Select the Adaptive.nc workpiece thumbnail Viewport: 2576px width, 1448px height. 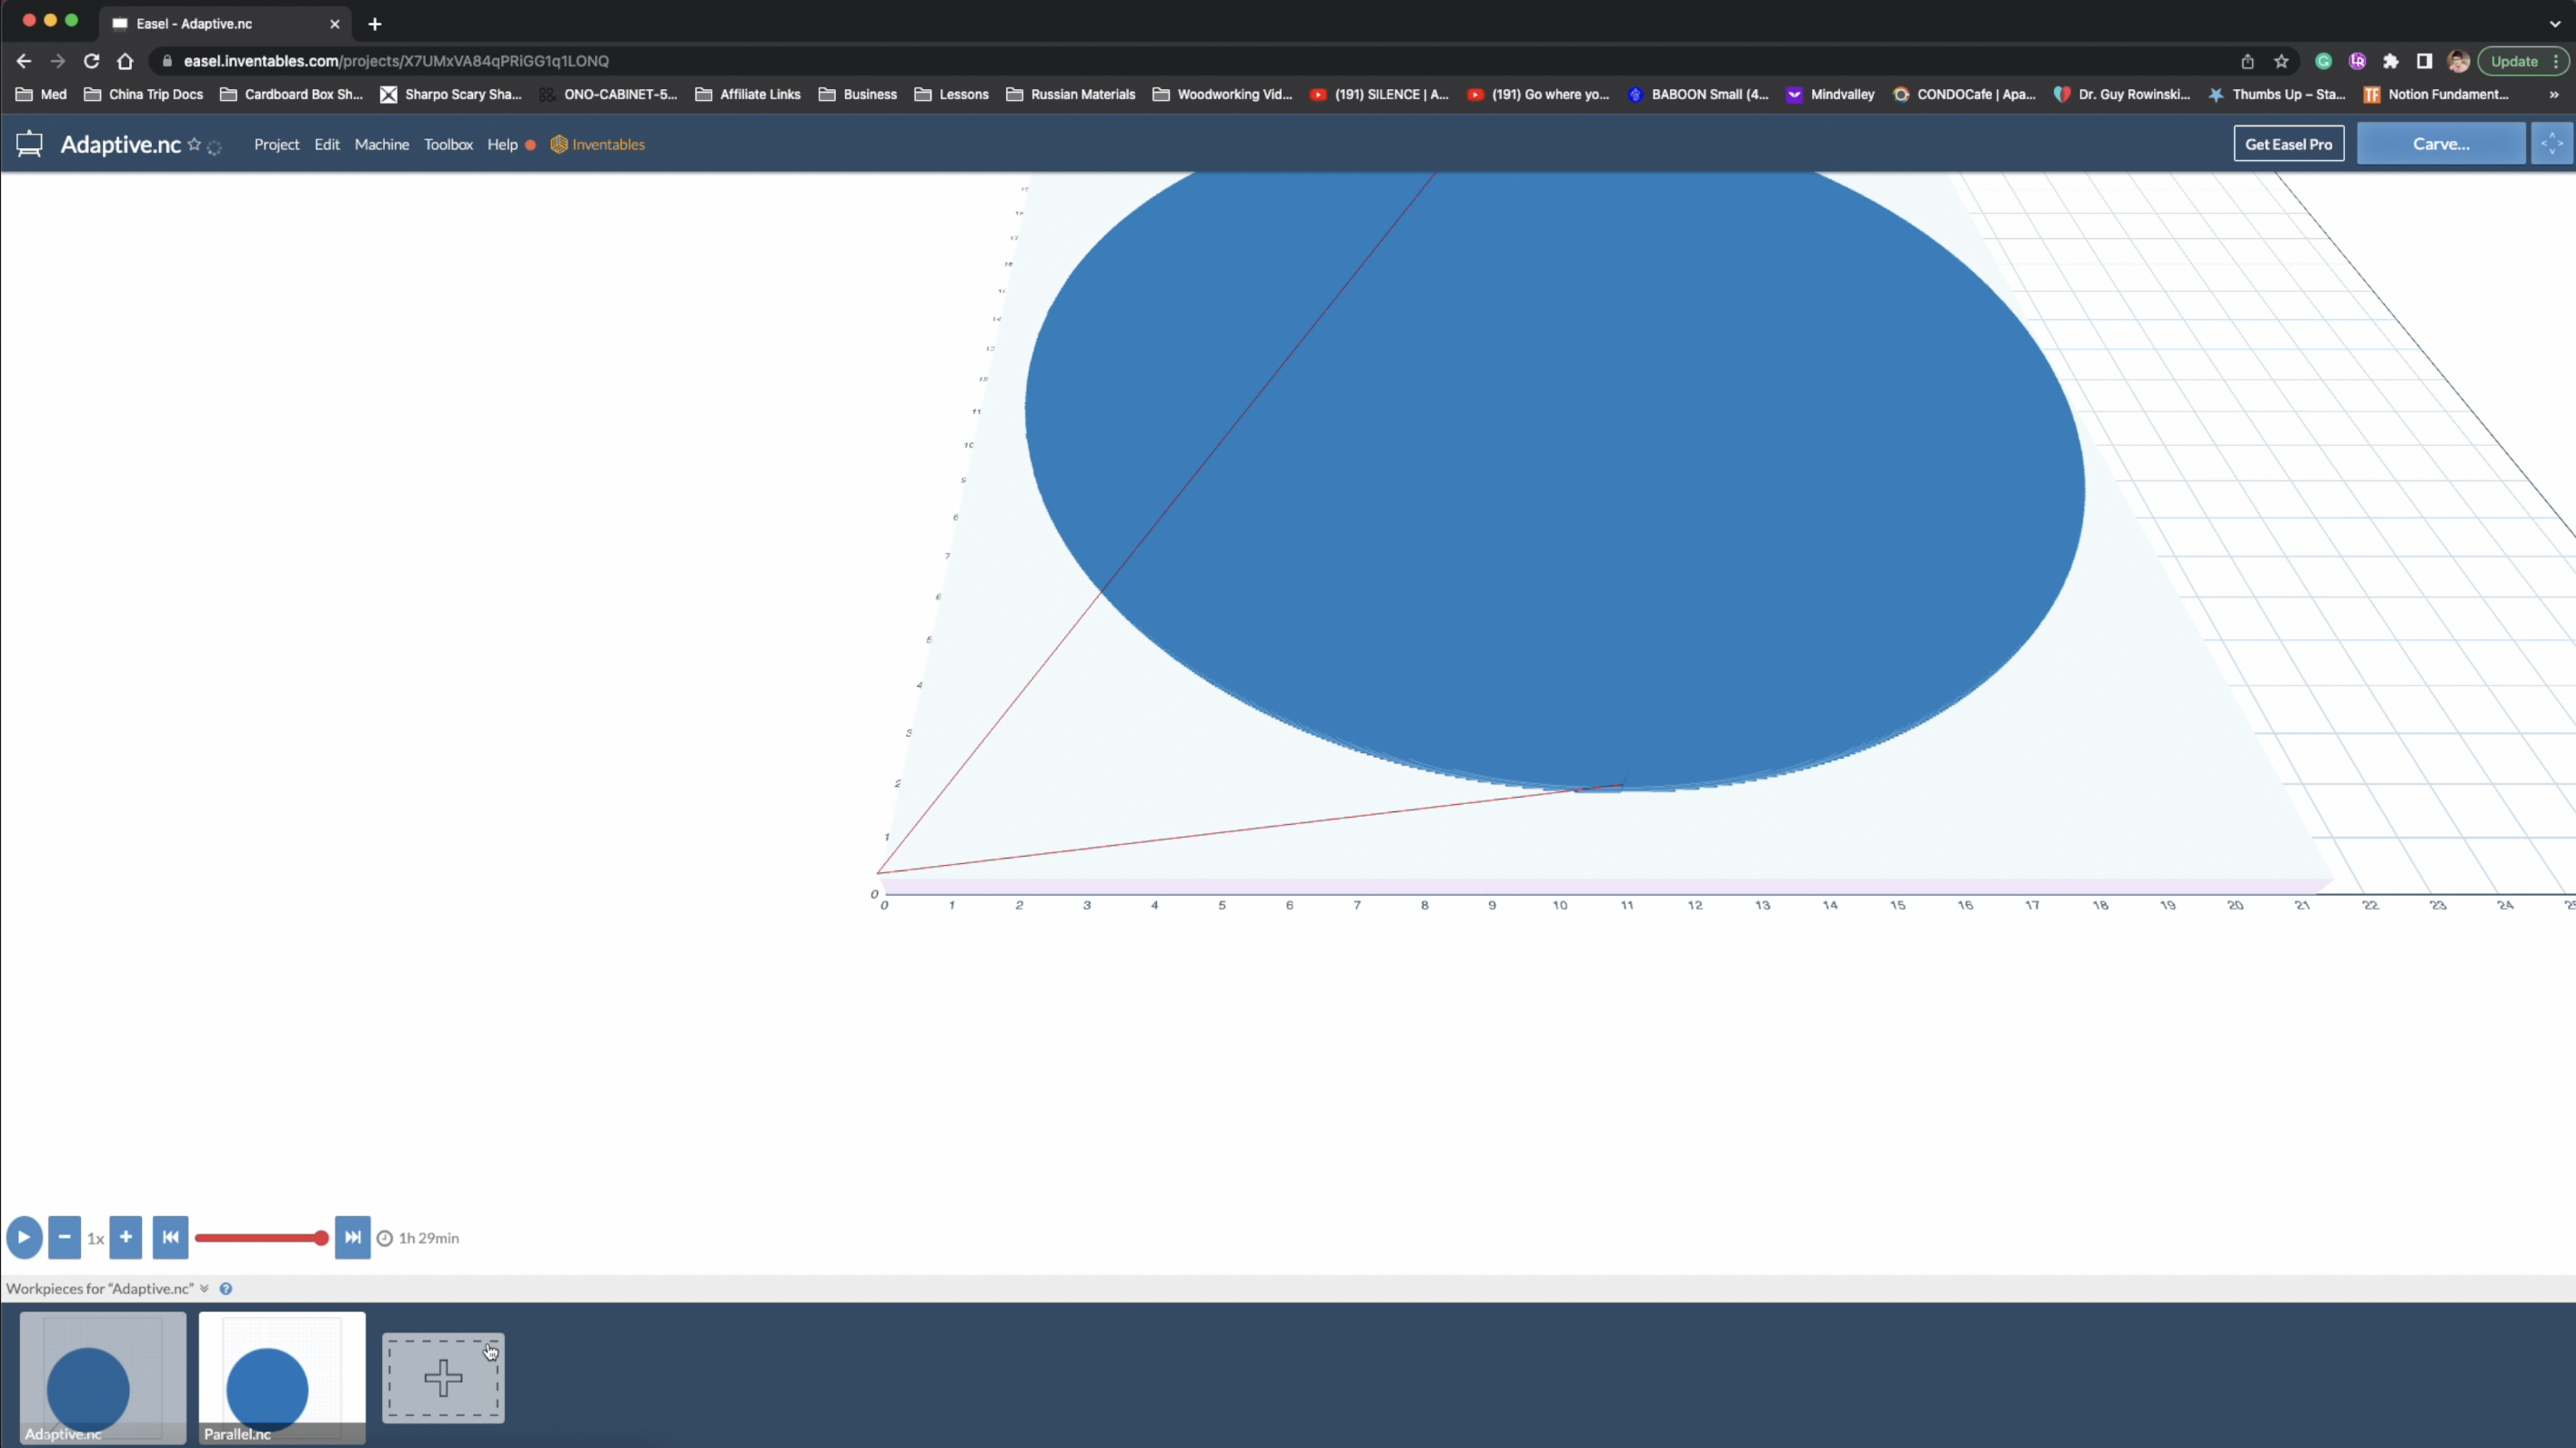pos(103,1377)
